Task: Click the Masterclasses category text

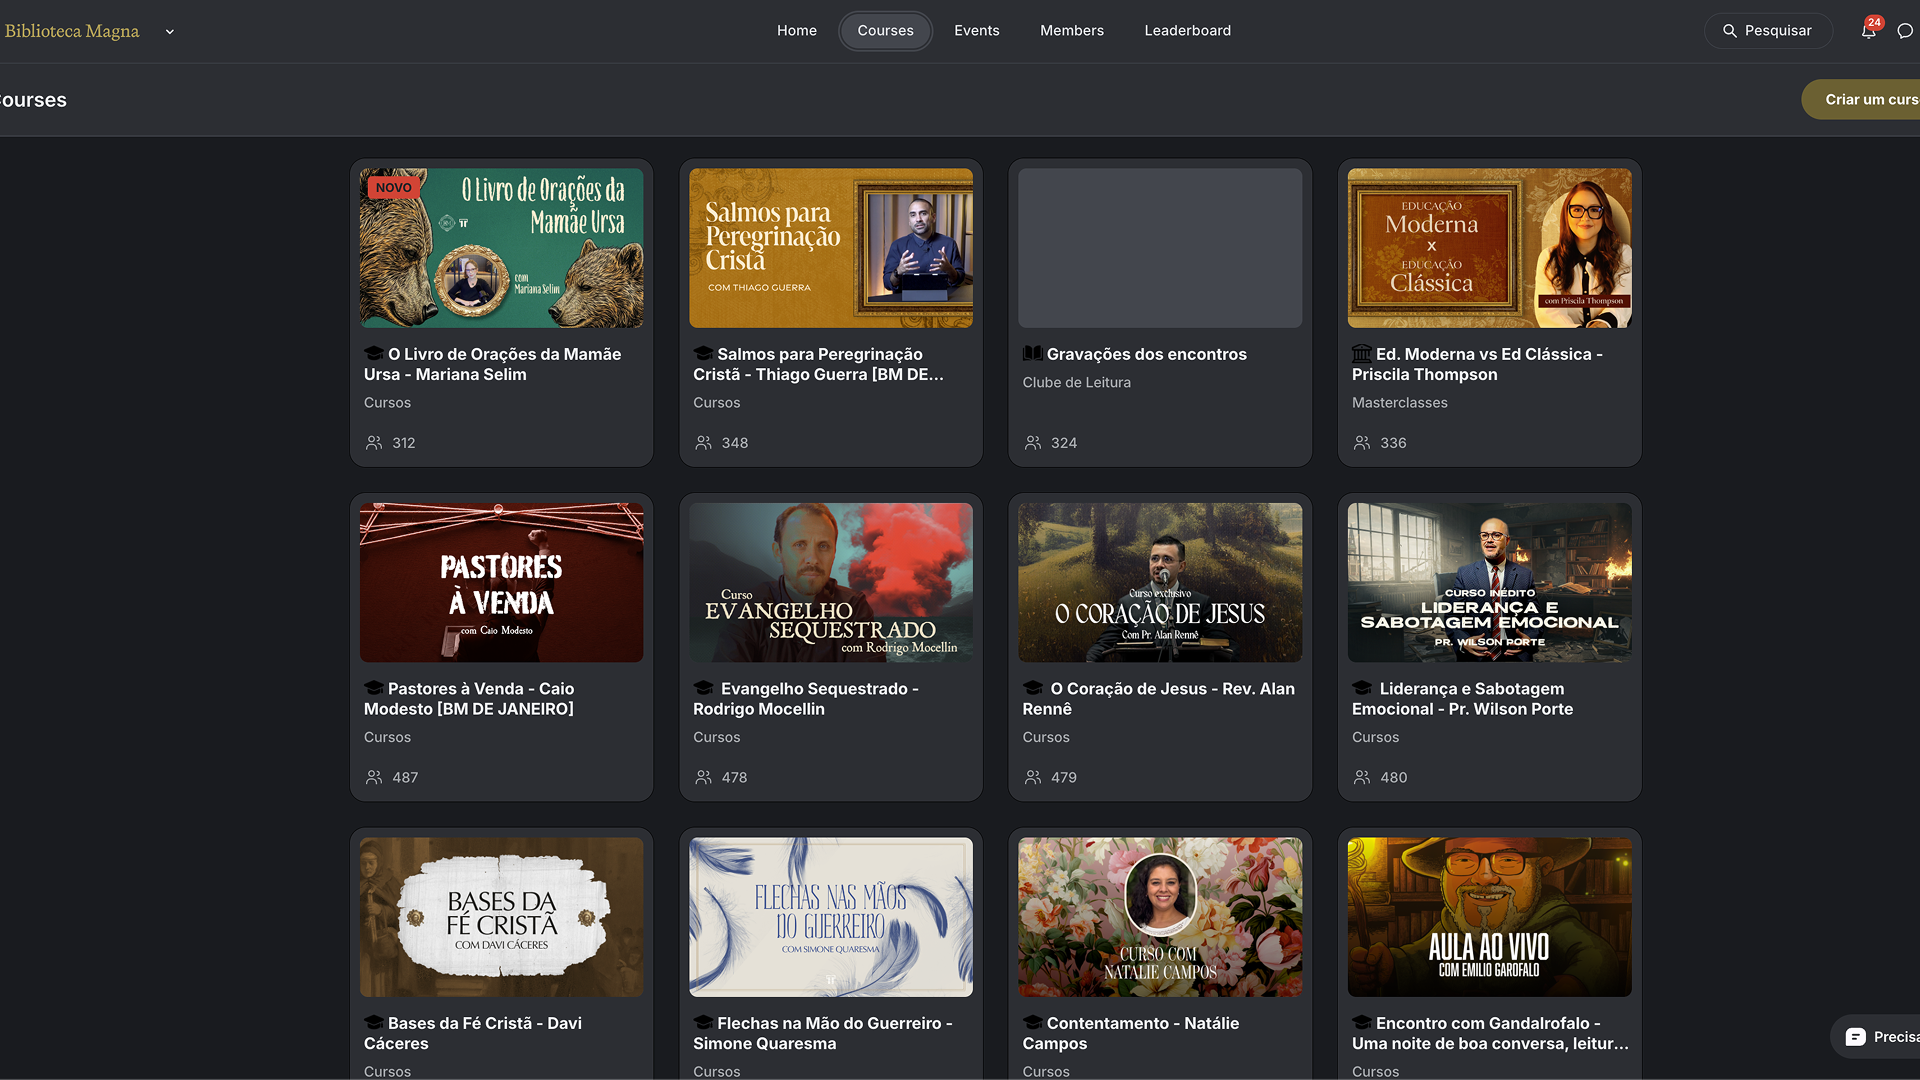Action: [1400, 403]
